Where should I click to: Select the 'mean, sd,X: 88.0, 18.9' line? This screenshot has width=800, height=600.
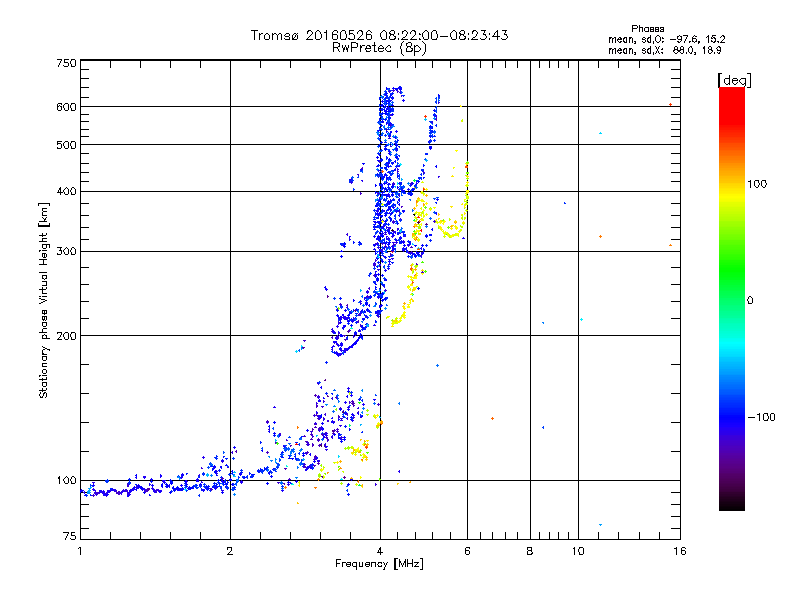[664, 50]
